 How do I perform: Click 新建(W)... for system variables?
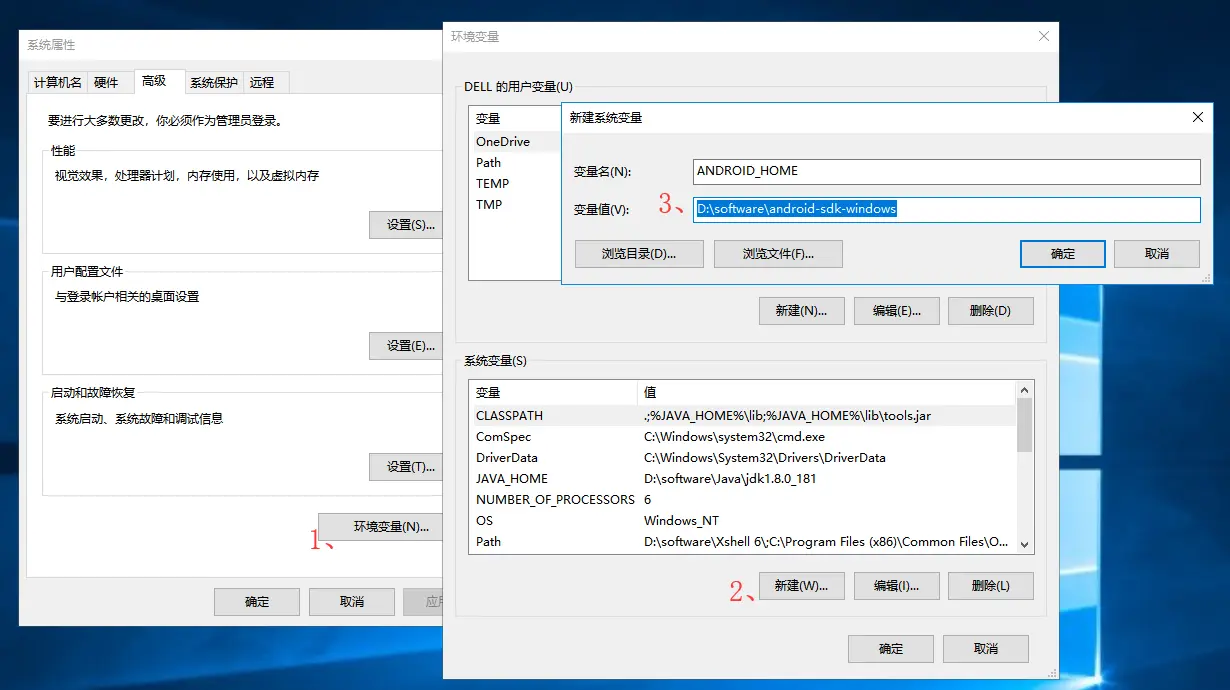click(801, 586)
